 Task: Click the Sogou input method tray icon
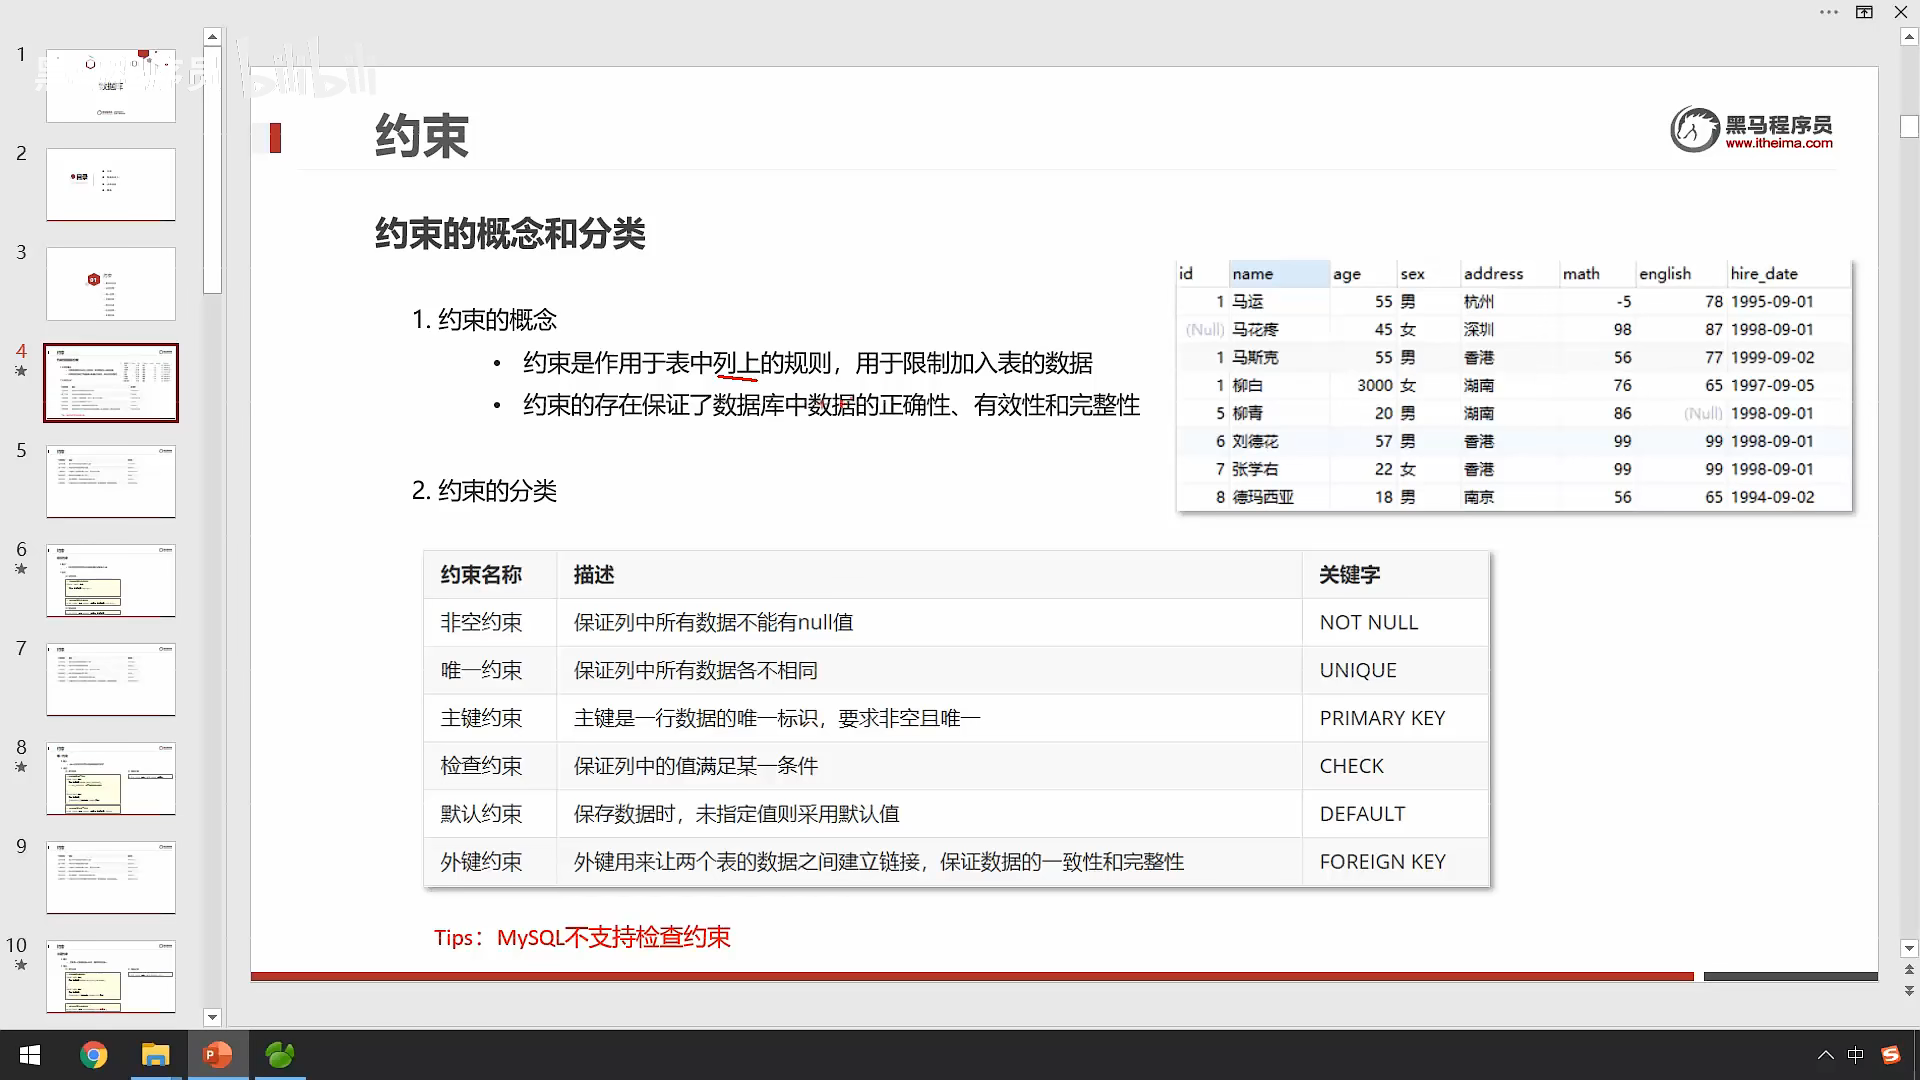click(x=1890, y=1055)
